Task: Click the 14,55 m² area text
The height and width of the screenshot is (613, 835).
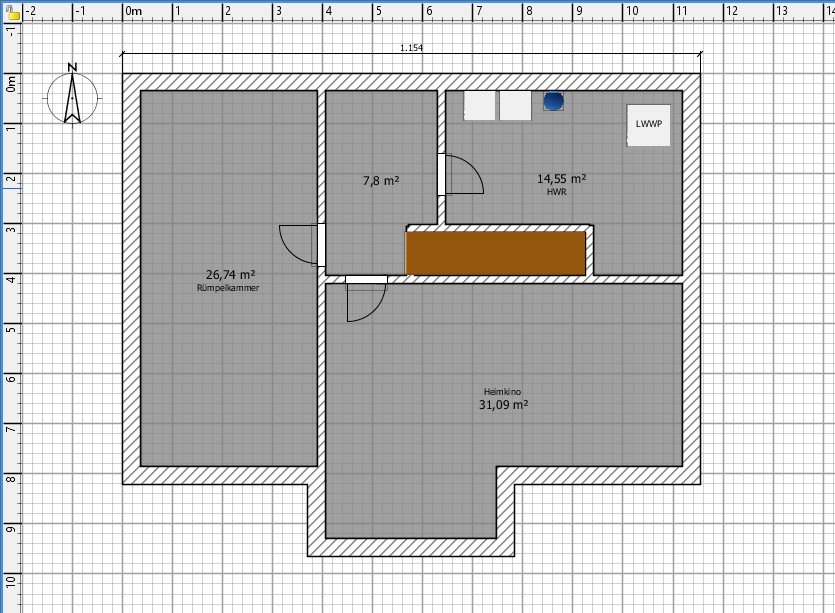Action: coord(561,179)
